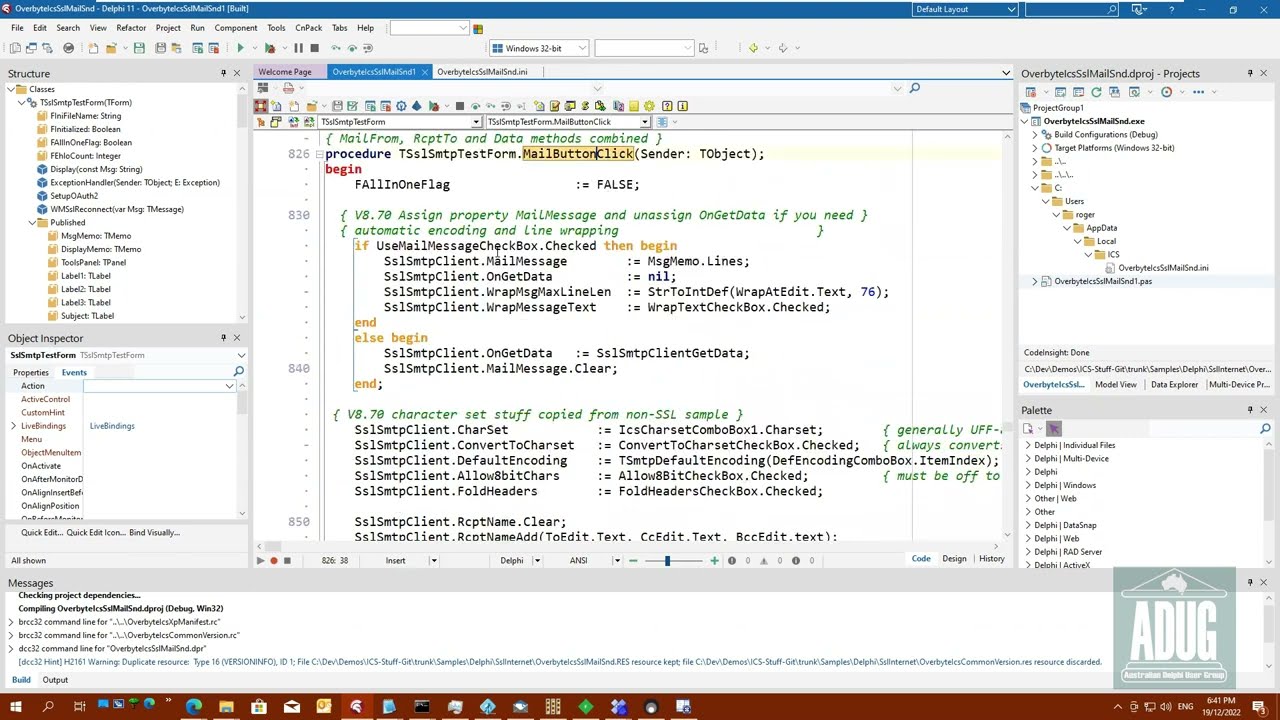Image resolution: width=1280 pixels, height=720 pixels.
Task: Switch to the Design view tab
Action: tap(954, 559)
